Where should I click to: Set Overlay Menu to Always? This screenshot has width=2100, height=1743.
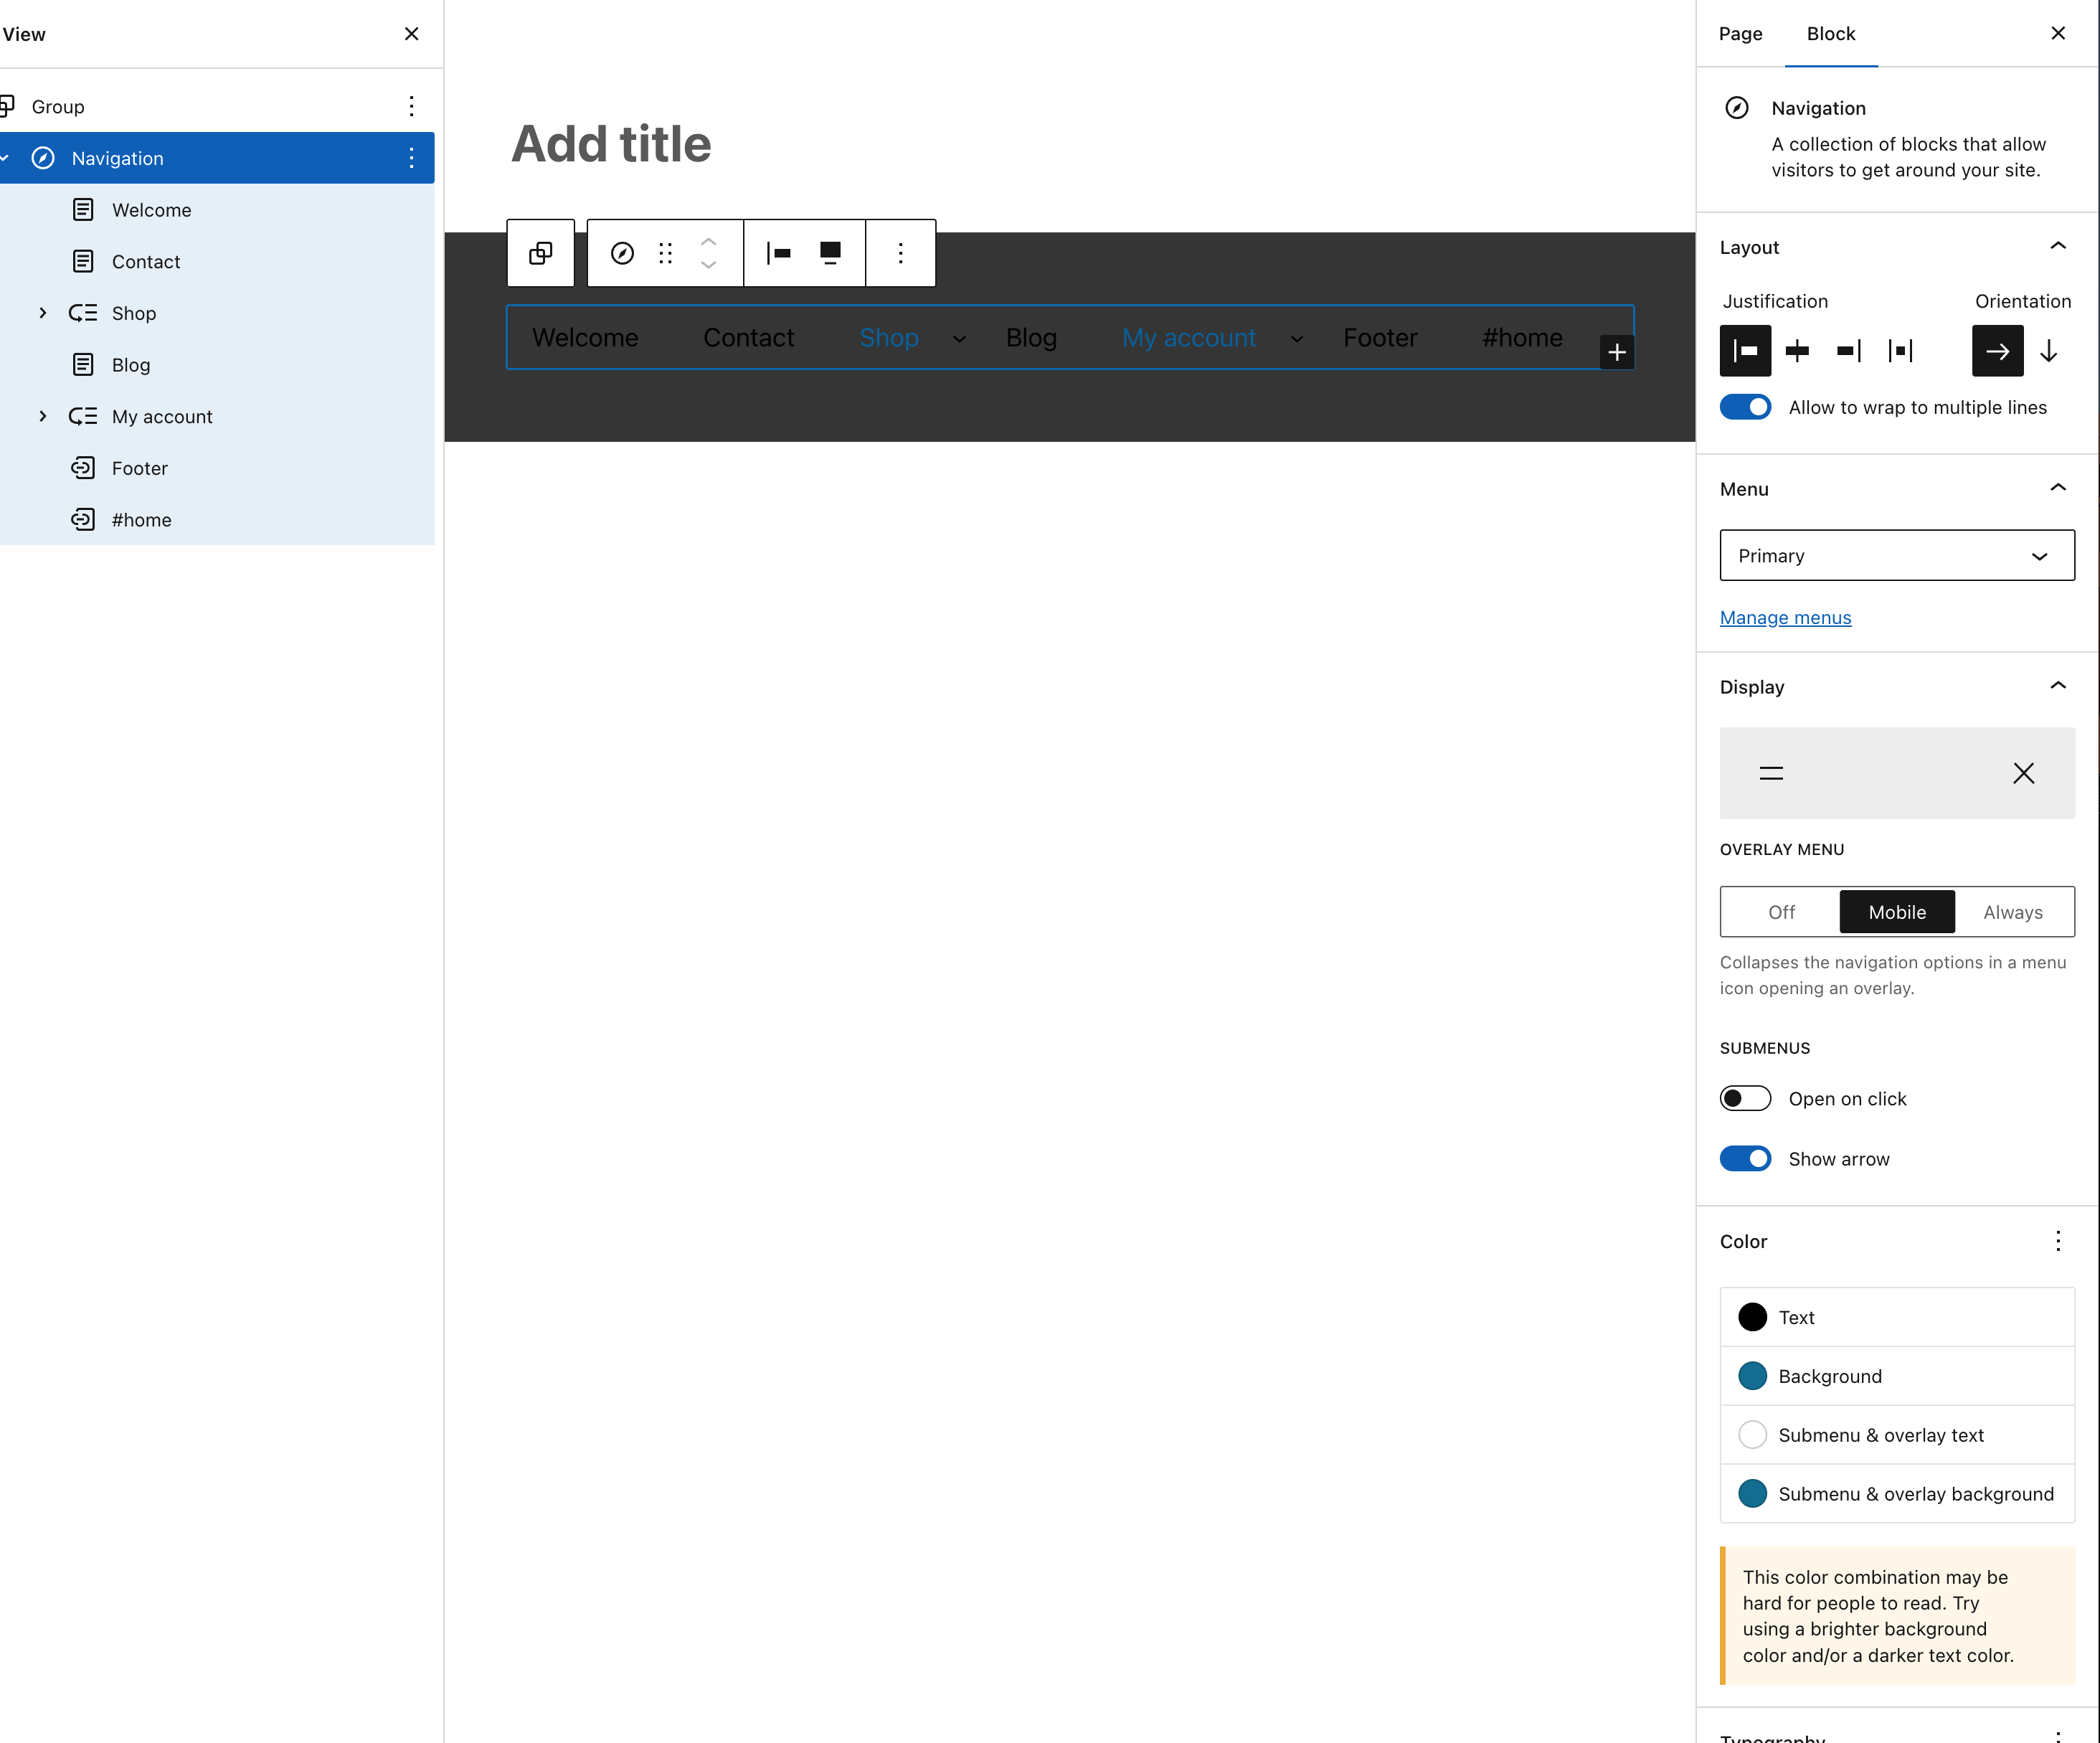(x=2012, y=911)
